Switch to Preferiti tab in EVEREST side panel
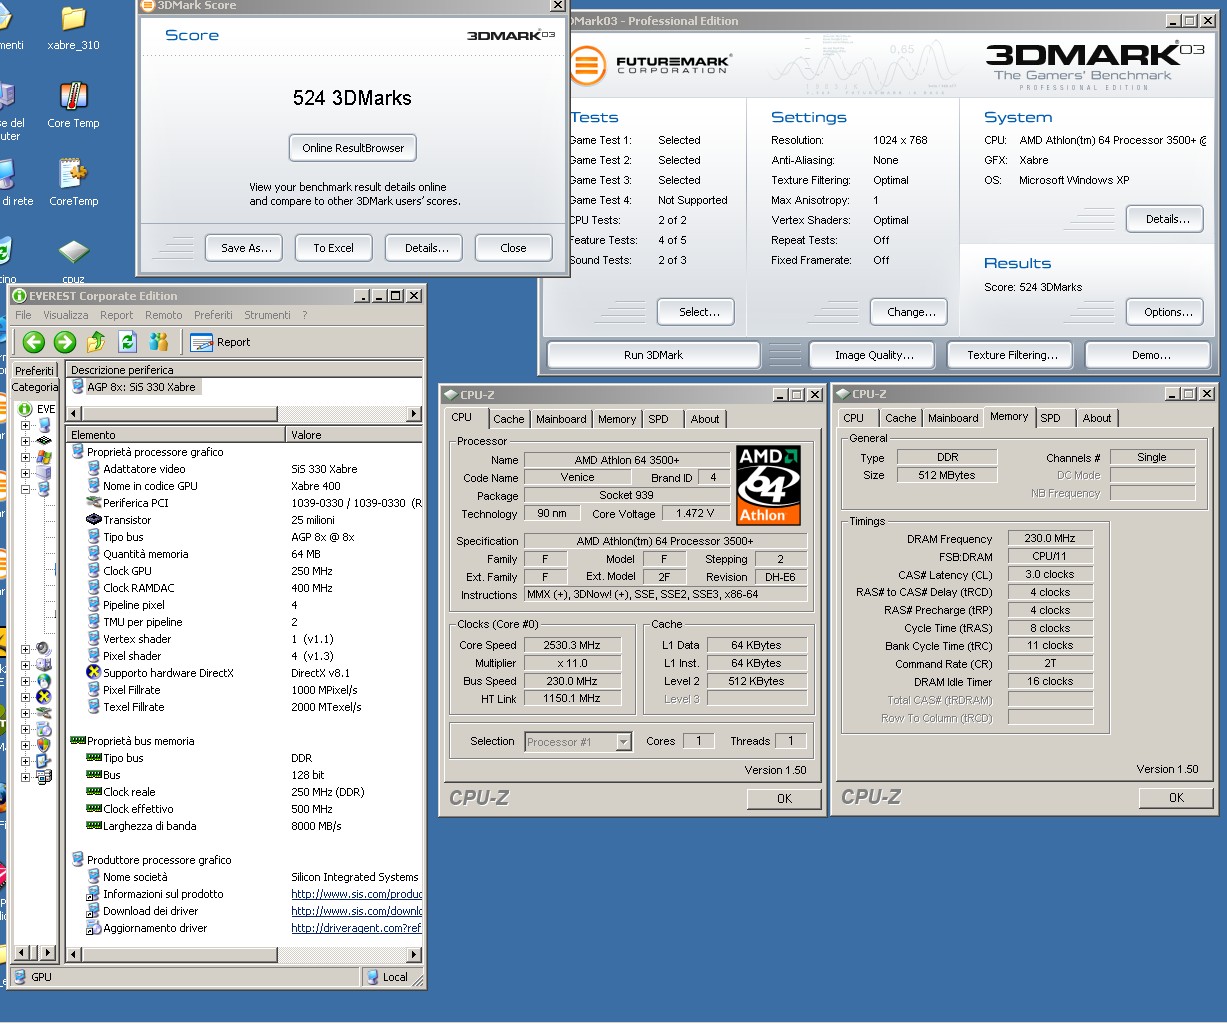Image resolution: width=1227 pixels, height=1024 pixels. pyautogui.click(x=35, y=370)
